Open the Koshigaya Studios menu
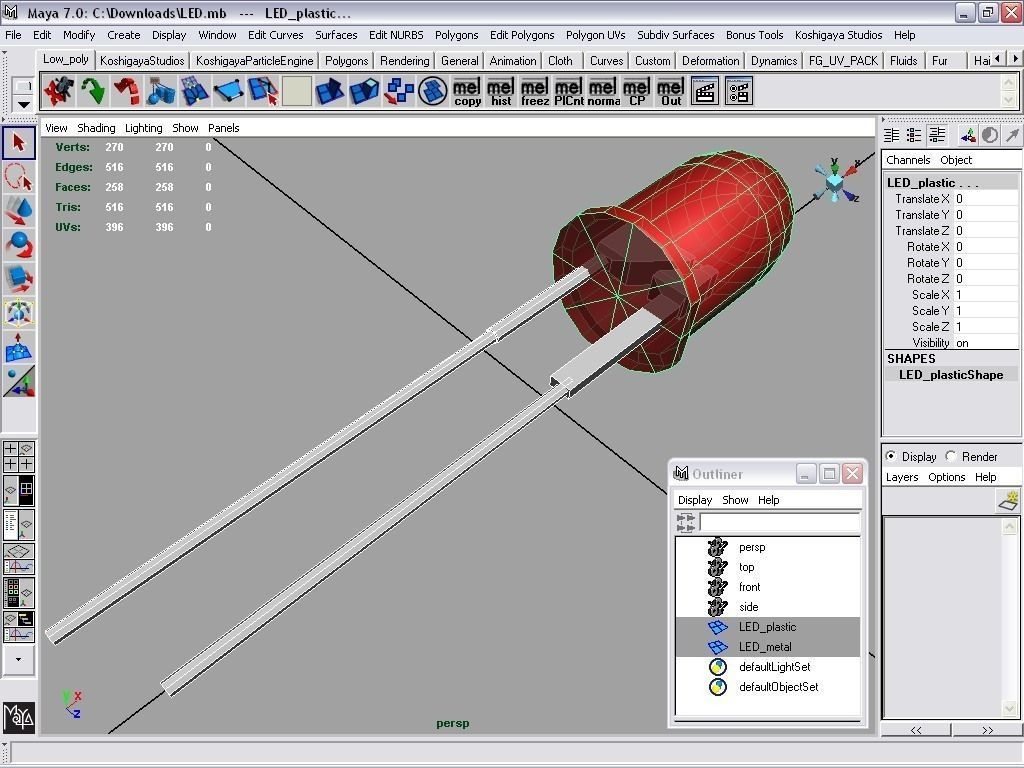Viewport: 1024px width, 768px height. 839,35
